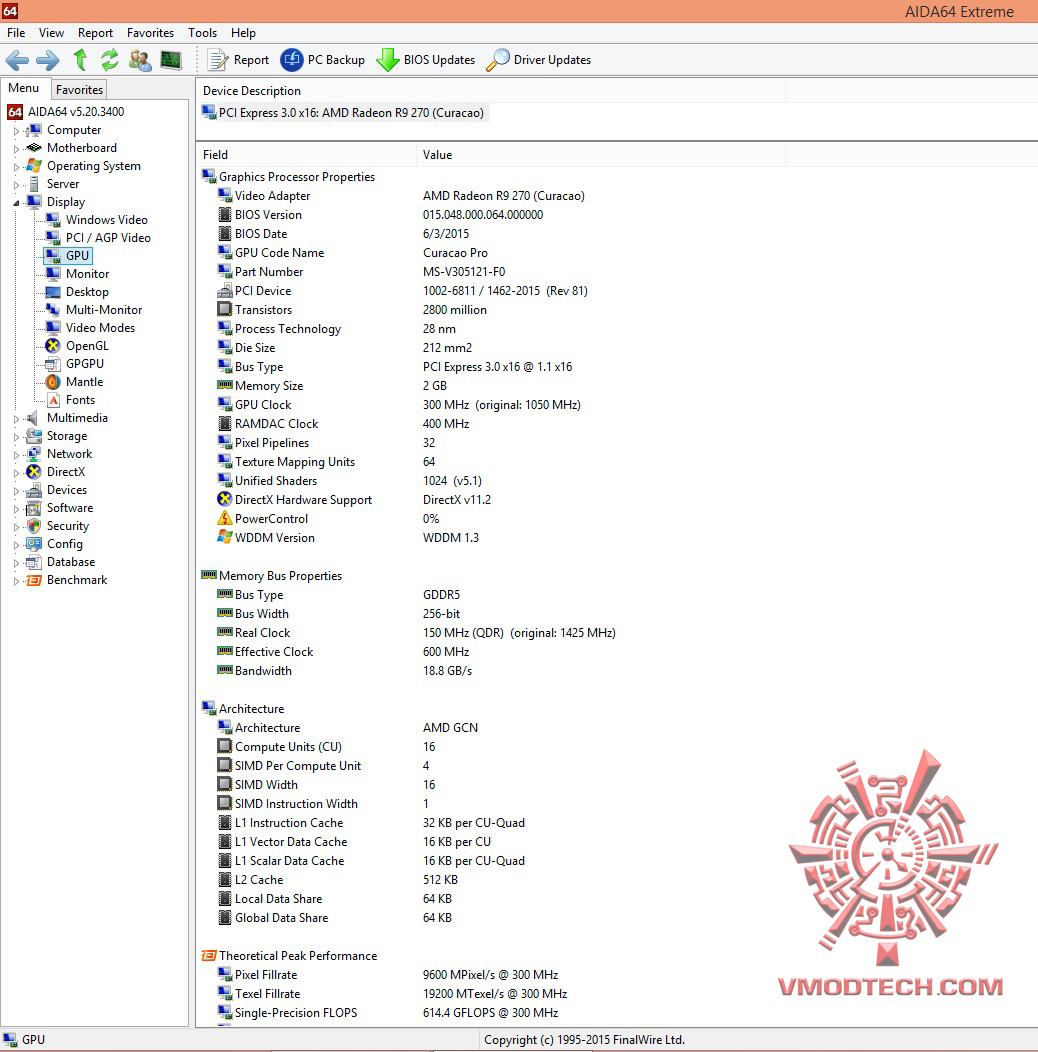
Task: Expand the Operating System tree node
Action: (x=16, y=167)
